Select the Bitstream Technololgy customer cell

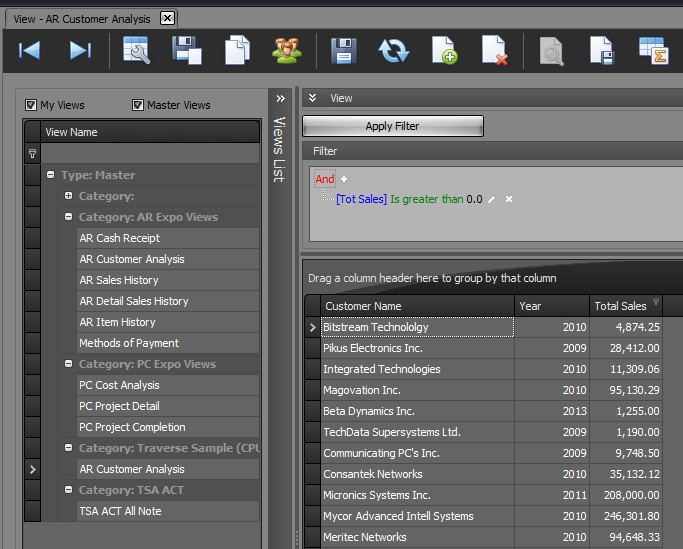coord(417,327)
